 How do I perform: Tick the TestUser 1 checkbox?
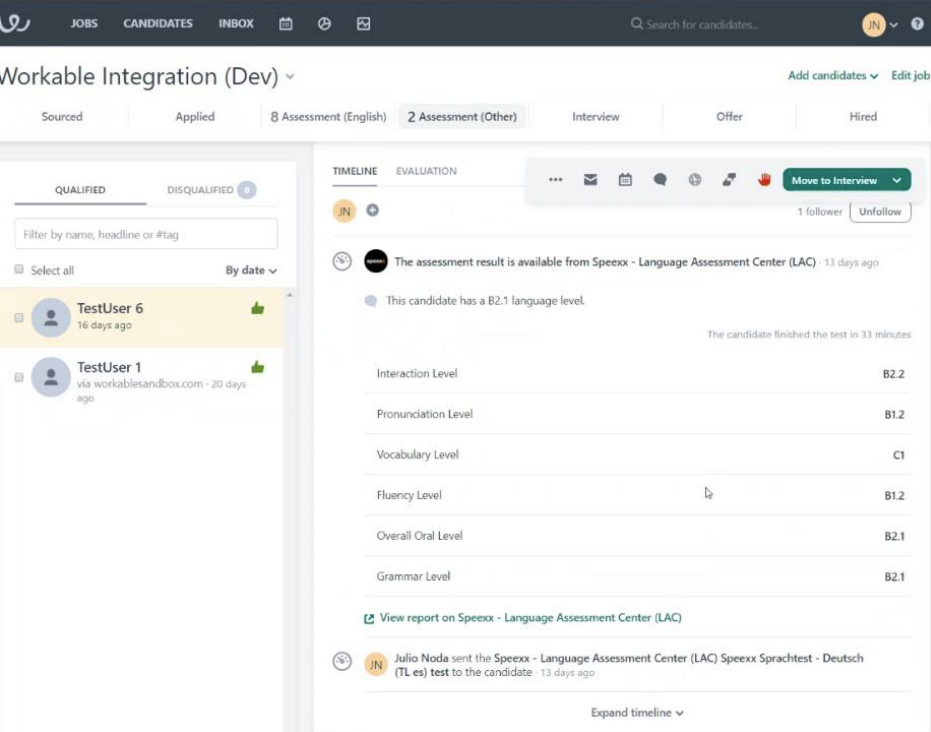click(x=19, y=377)
